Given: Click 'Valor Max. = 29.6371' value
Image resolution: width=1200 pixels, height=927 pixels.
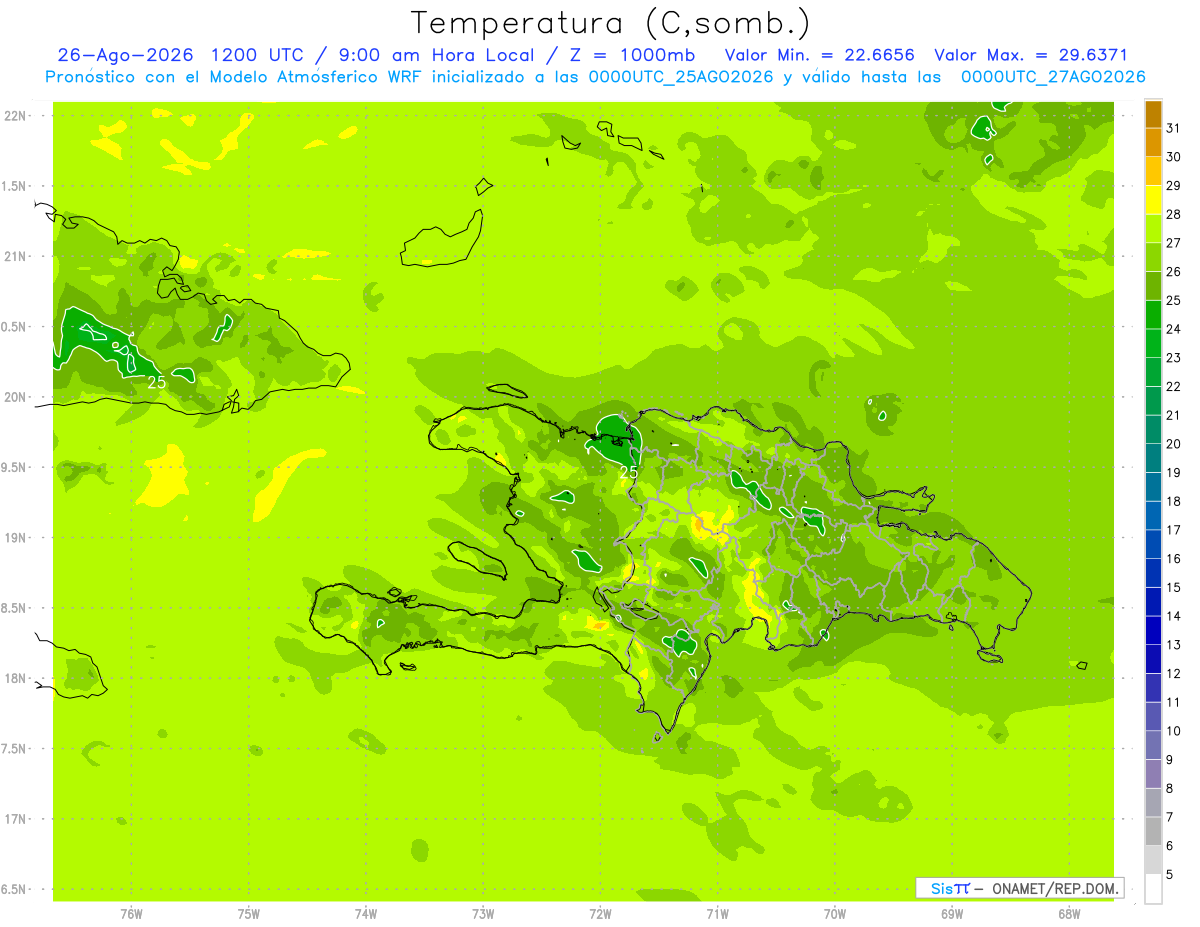Looking at the screenshot, I should coord(1030,56).
